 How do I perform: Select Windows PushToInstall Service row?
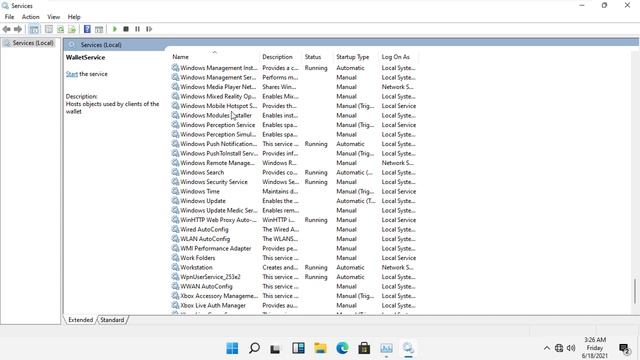(294, 153)
